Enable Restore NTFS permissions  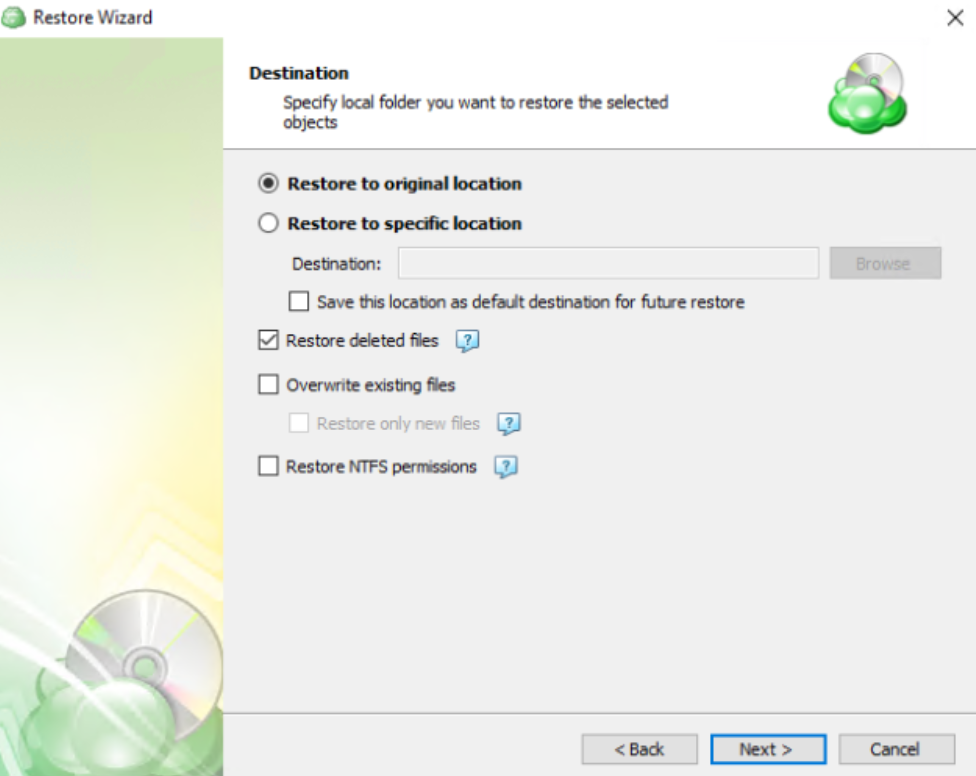pyautogui.click(x=268, y=466)
